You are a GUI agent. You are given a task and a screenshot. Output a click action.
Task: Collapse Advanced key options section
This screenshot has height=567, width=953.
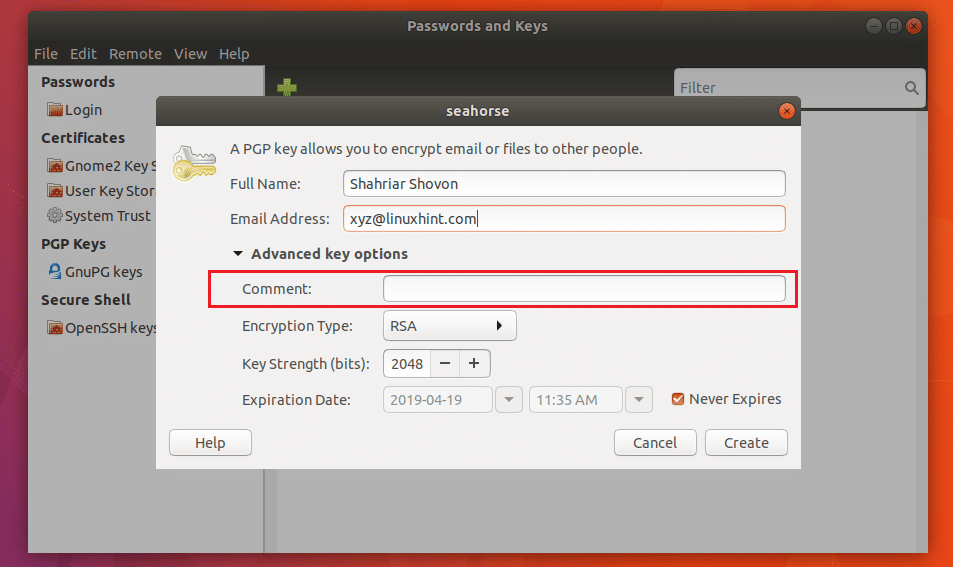click(x=238, y=253)
